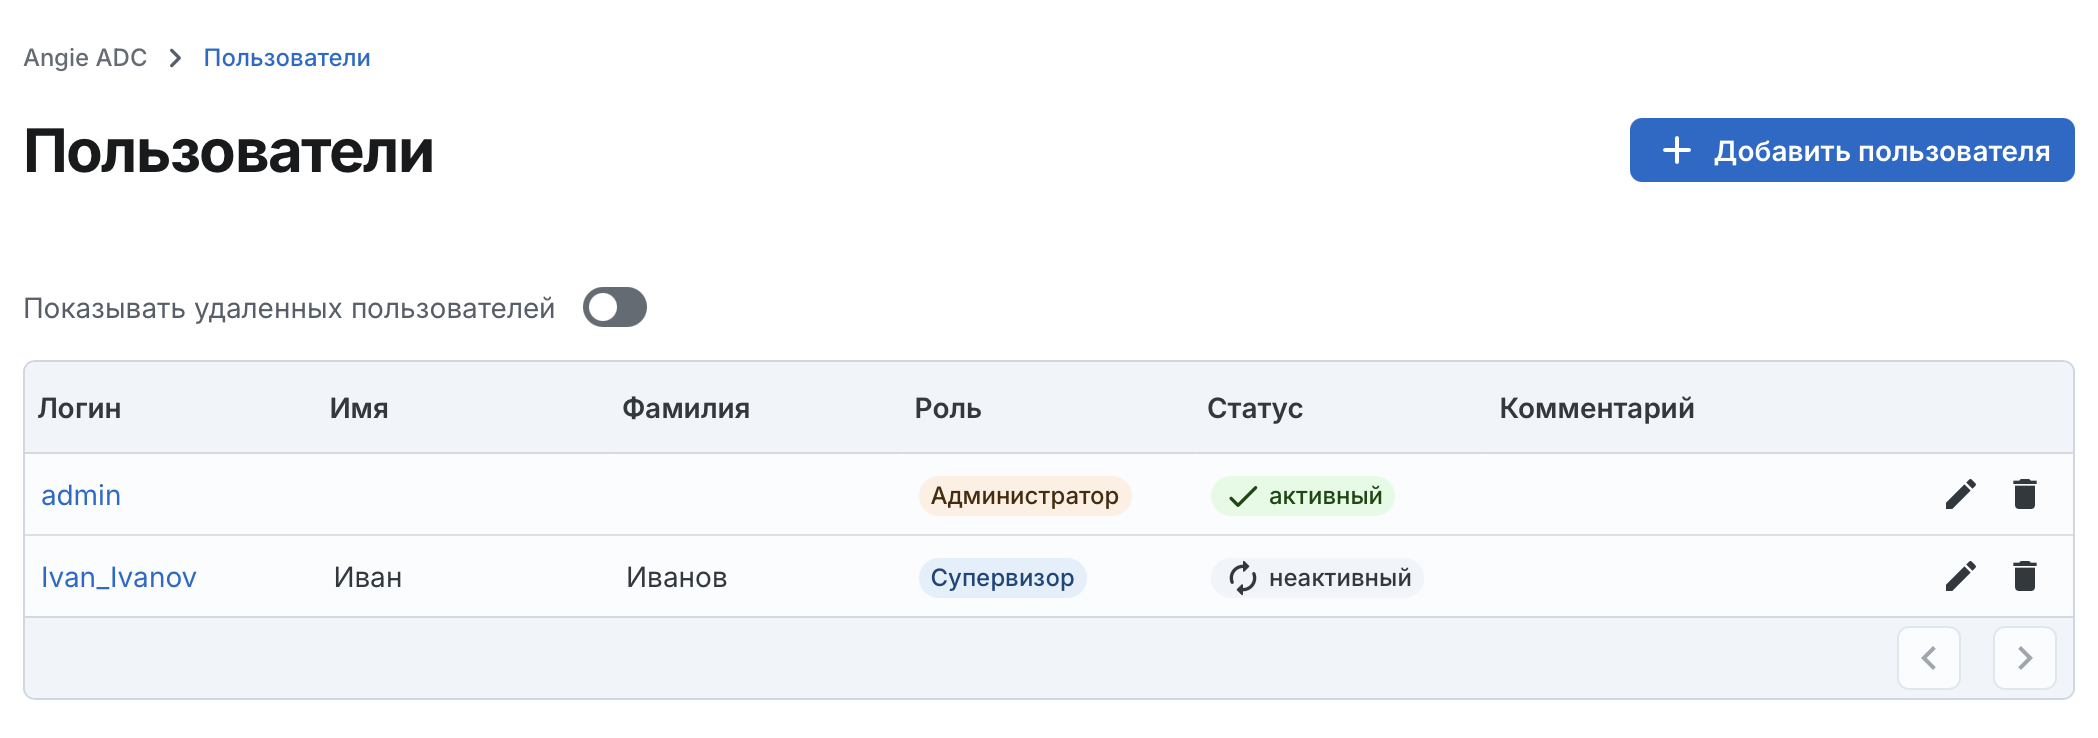The image size is (2098, 738).
Task: Click the next page chevron
Action: pos(2024,657)
